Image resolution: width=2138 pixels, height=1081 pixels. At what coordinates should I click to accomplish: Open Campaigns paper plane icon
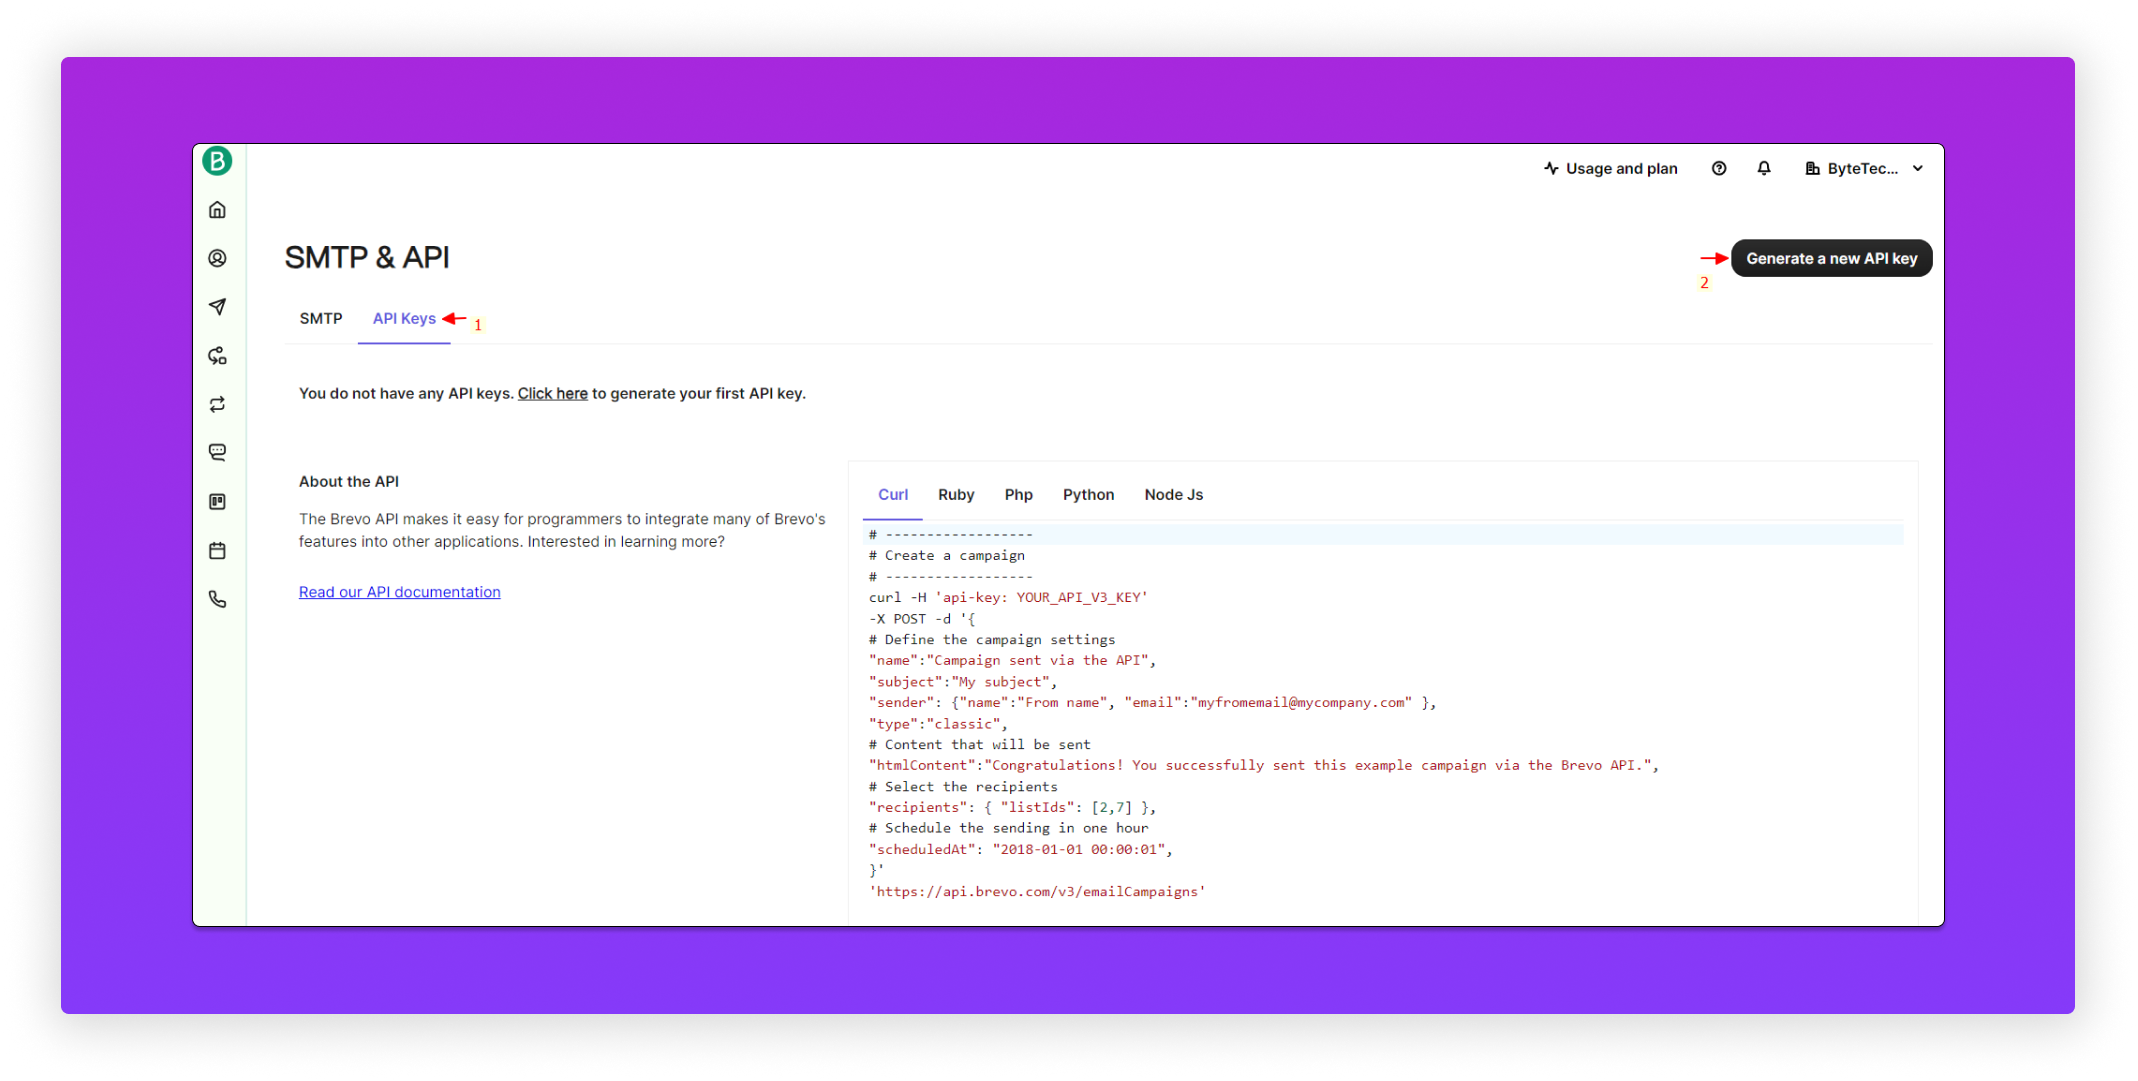click(x=217, y=307)
